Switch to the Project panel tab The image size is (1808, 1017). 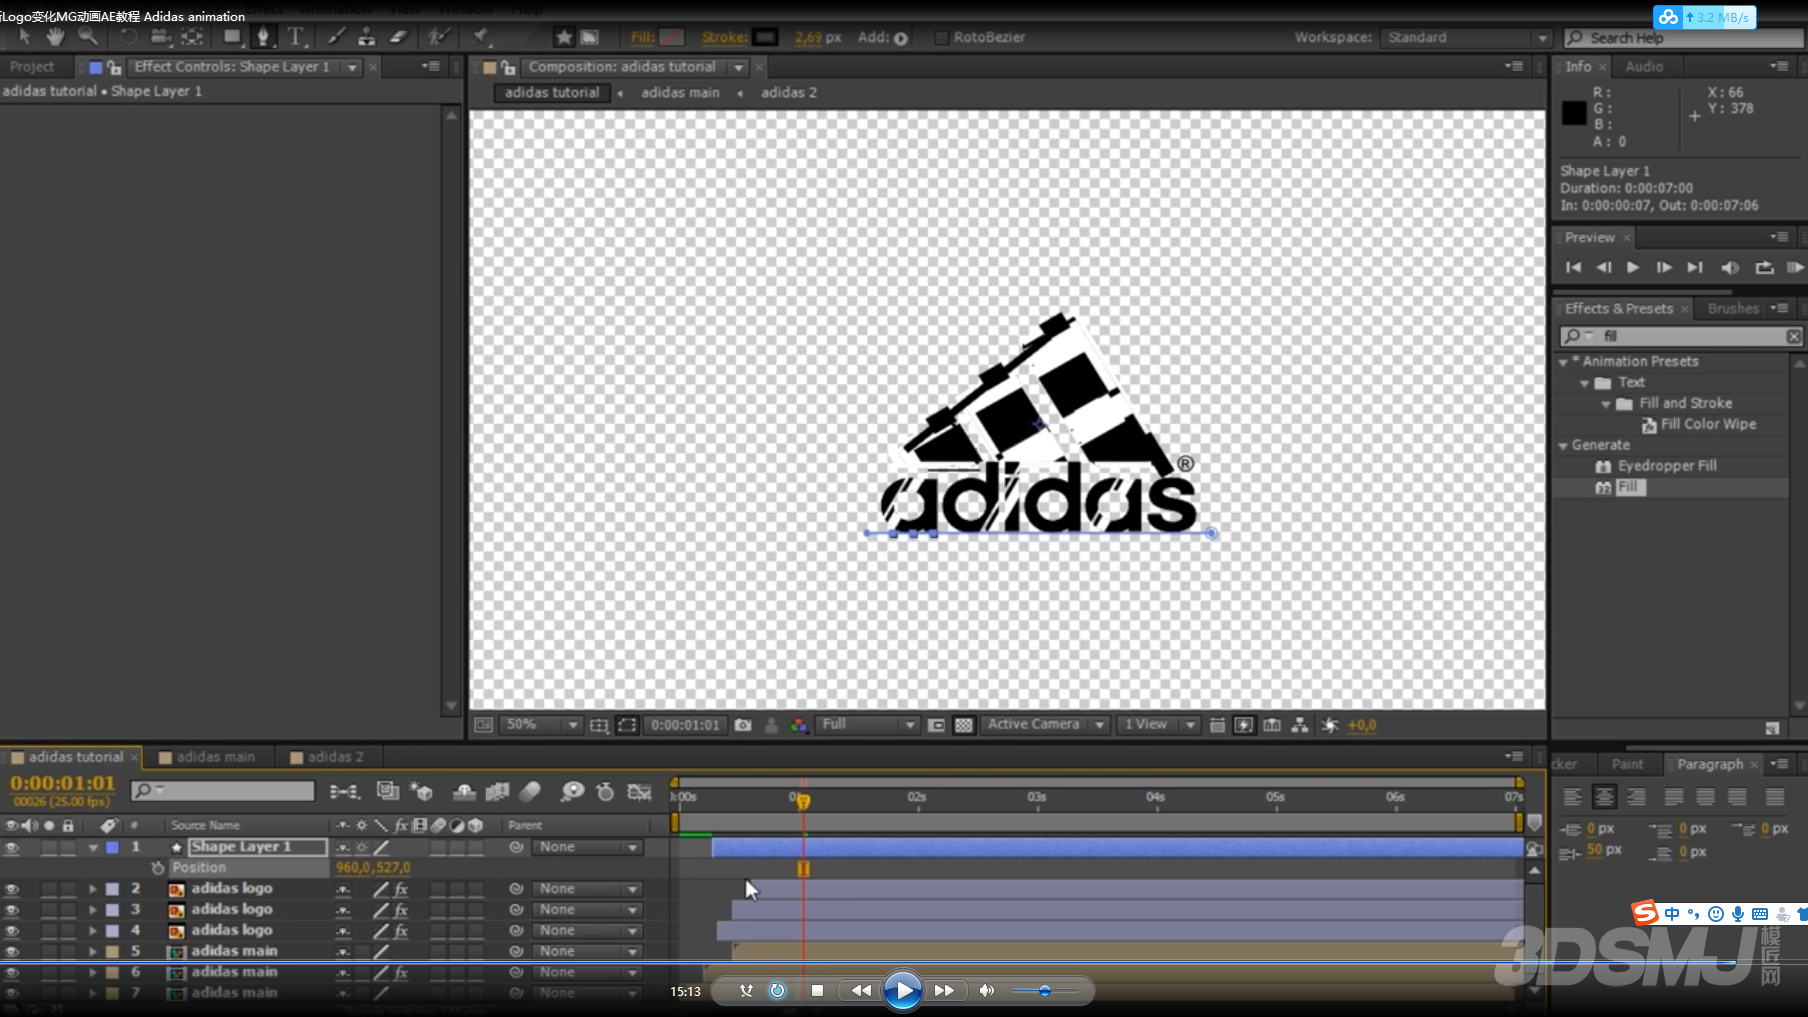[x=32, y=67]
